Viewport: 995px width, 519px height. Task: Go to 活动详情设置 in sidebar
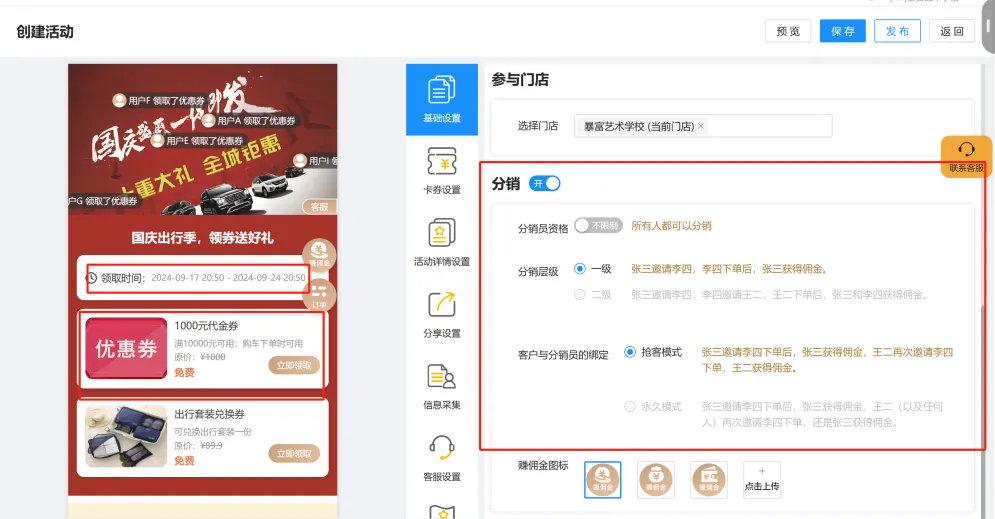click(441, 242)
